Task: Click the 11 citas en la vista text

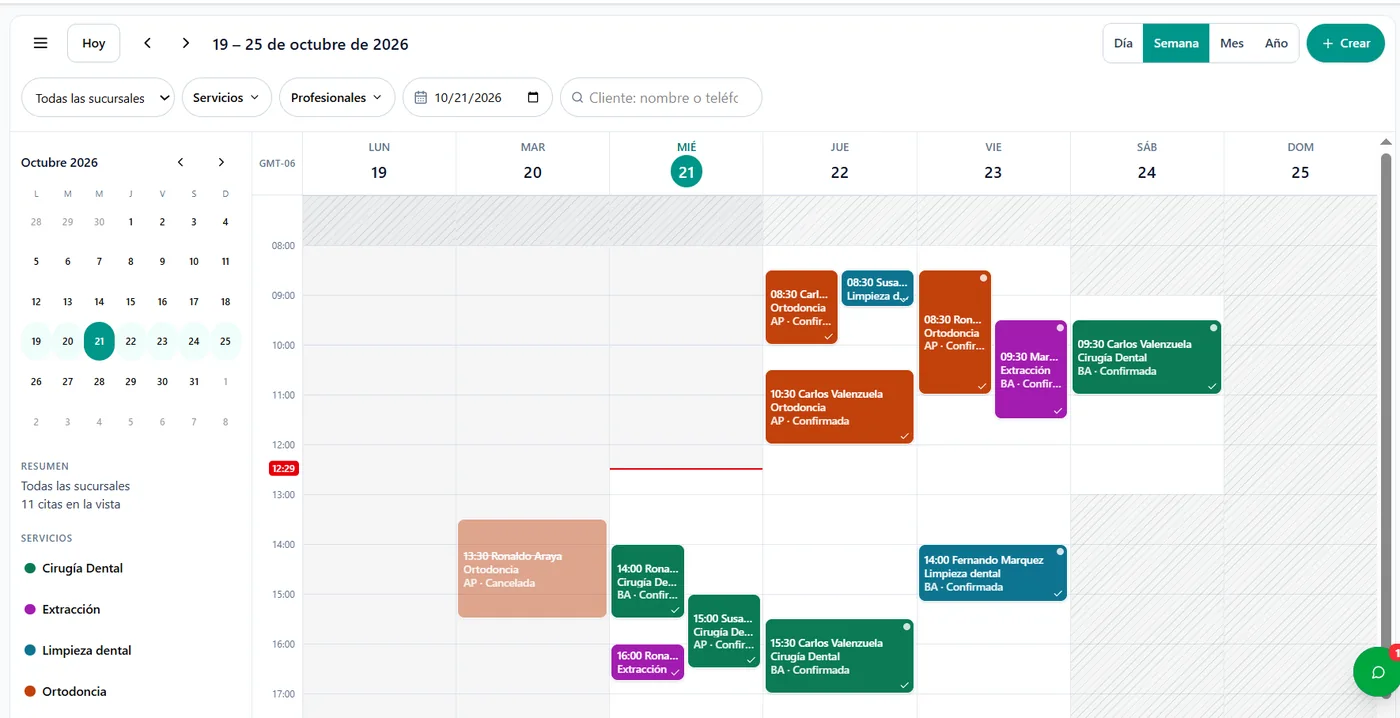Action: [x=71, y=504]
